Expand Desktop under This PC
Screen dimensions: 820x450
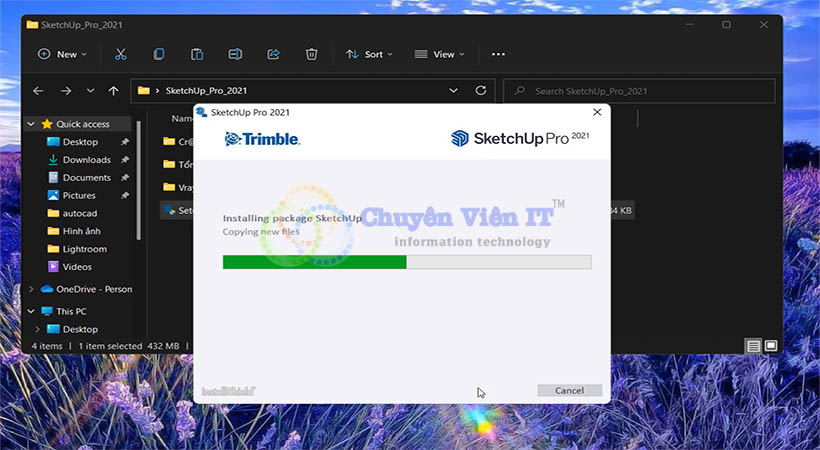point(37,329)
